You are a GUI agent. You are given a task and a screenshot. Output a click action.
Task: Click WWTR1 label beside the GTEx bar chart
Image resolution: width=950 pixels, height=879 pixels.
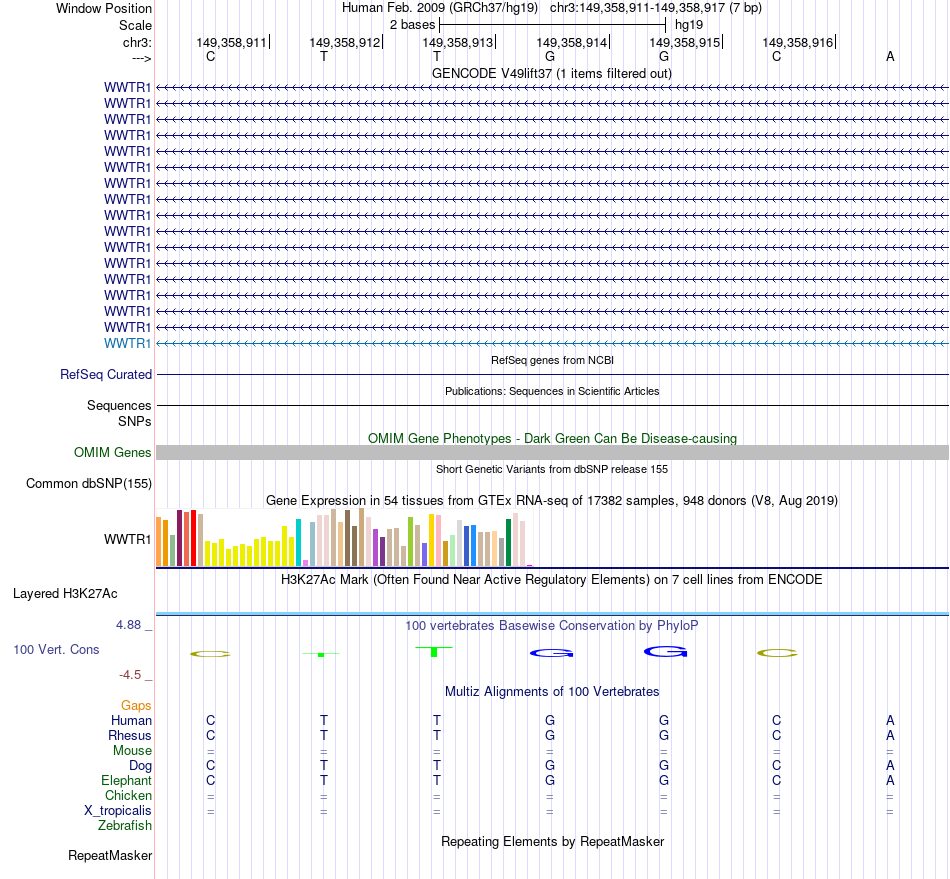pyautogui.click(x=127, y=539)
